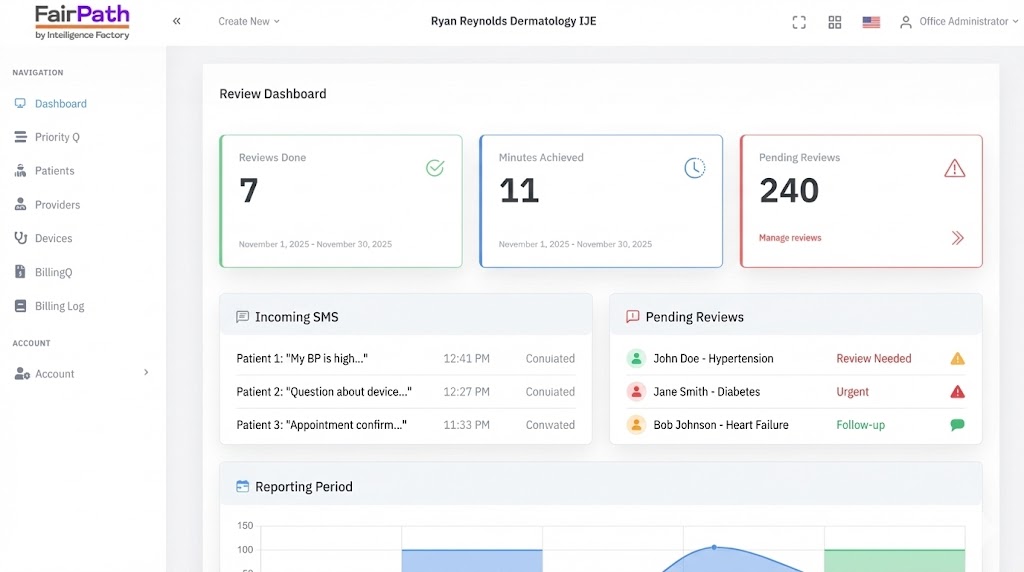Click the Pending Reviews count 240
This screenshot has height=572, width=1024.
click(789, 191)
